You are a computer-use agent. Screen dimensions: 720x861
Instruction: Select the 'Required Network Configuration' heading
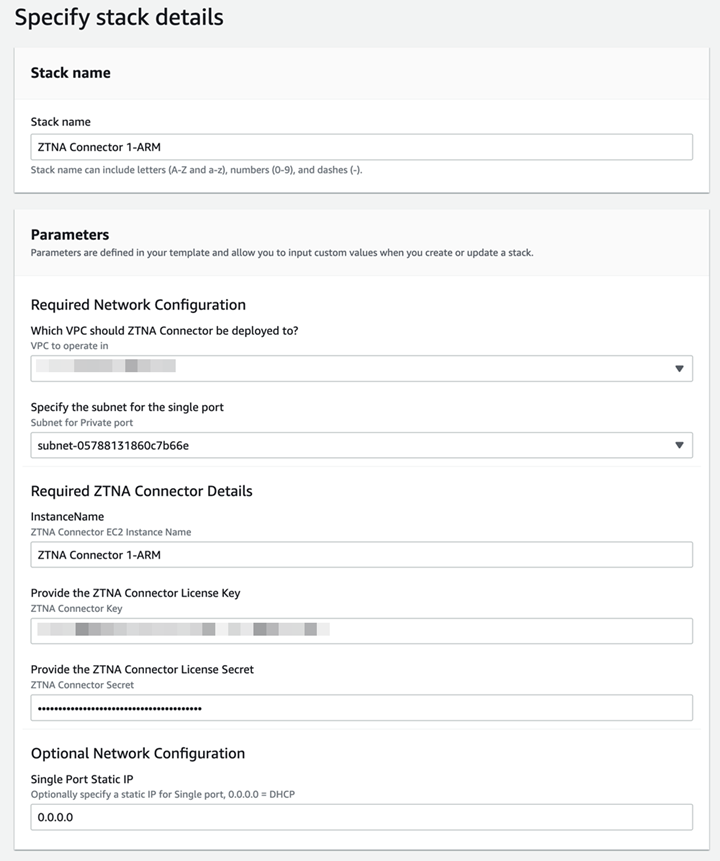click(138, 304)
